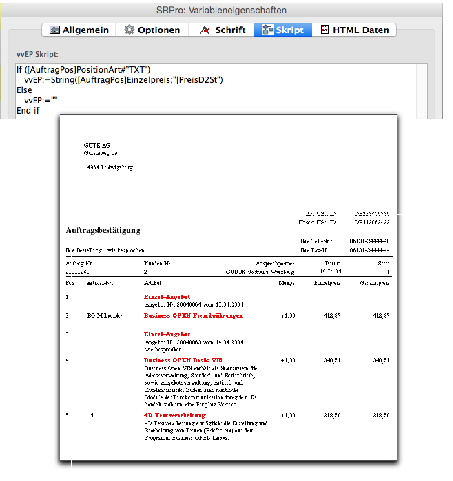Screen dimensions: 453x481
Task: Click the script editor vertical scrollbar
Action: point(422,91)
